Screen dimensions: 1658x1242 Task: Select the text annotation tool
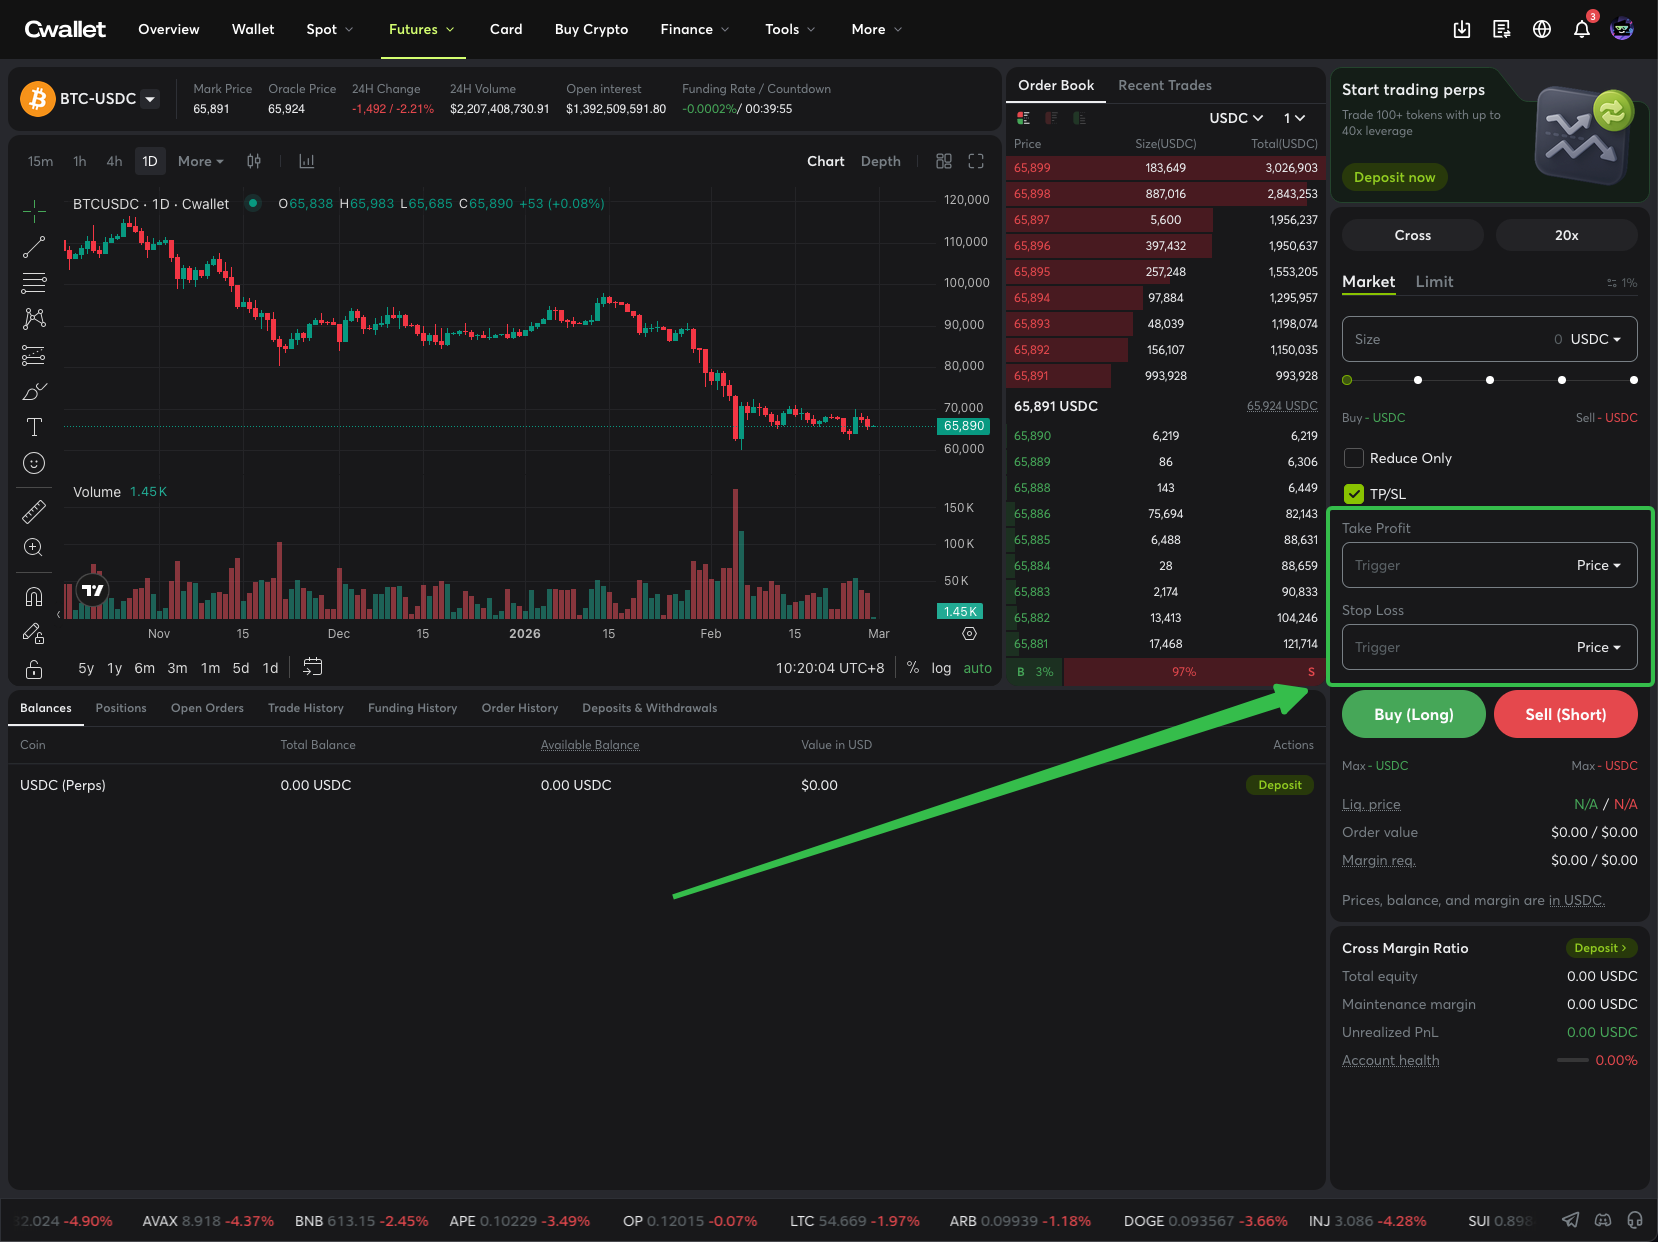click(x=34, y=427)
